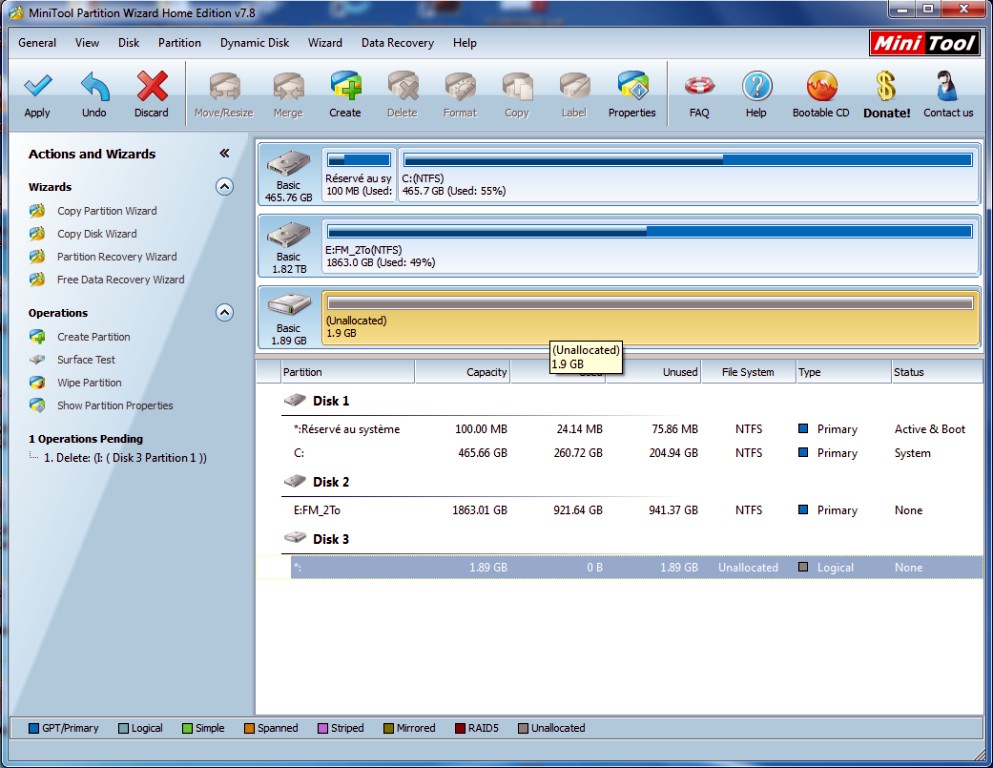Screen dimensions: 993x768
Task: Start Partition Recovery Wizard
Action: coord(117,256)
